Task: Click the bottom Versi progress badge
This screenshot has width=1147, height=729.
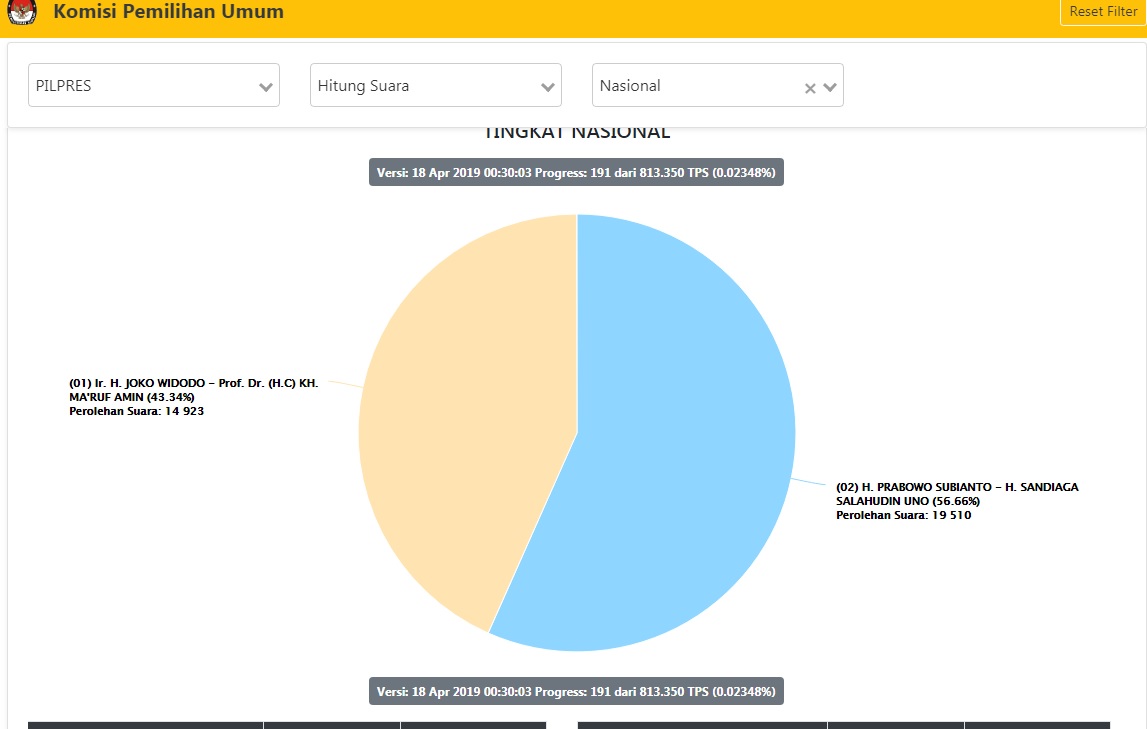Action: coord(576,691)
